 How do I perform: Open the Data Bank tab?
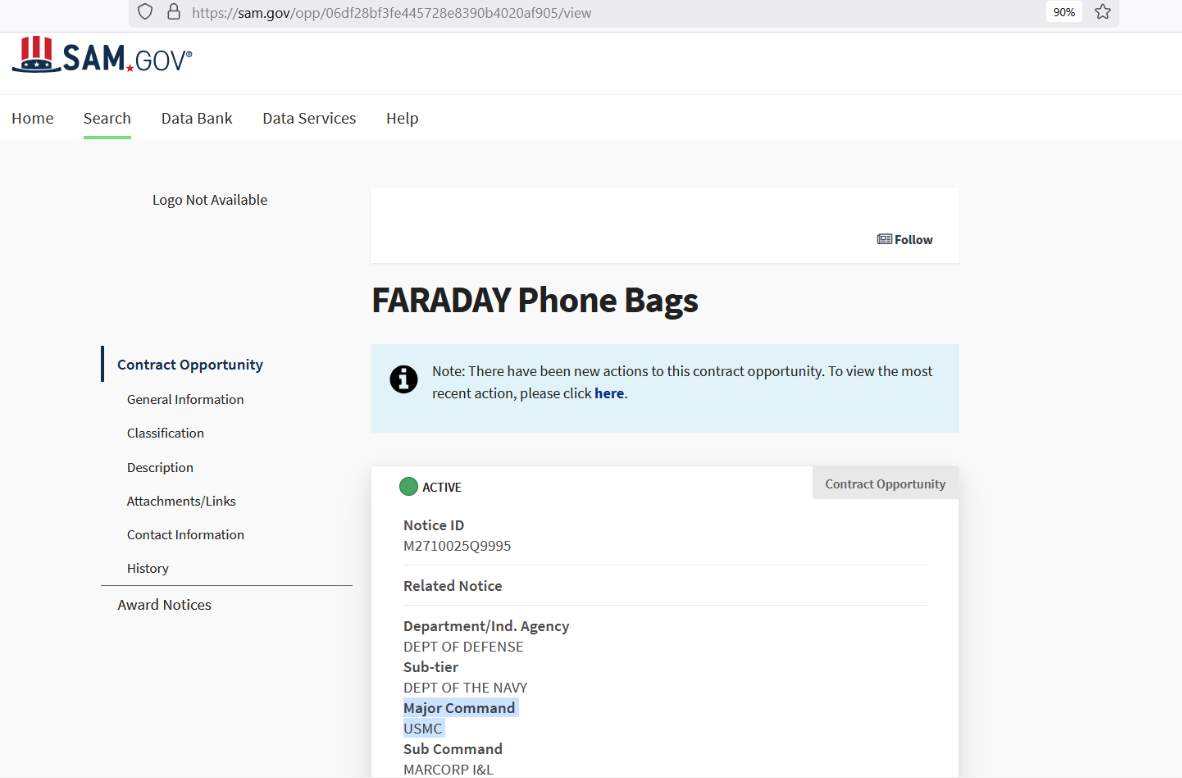197,118
